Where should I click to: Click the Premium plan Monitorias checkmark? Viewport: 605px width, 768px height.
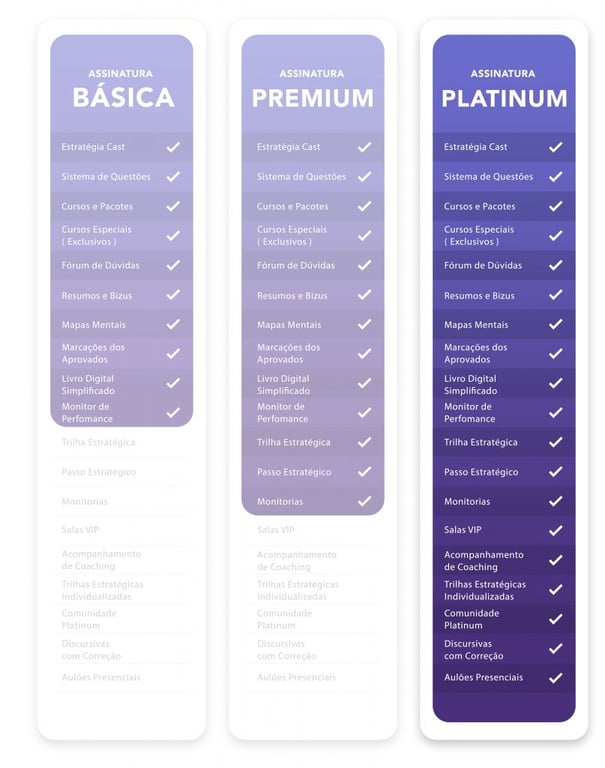coord(364,501)
